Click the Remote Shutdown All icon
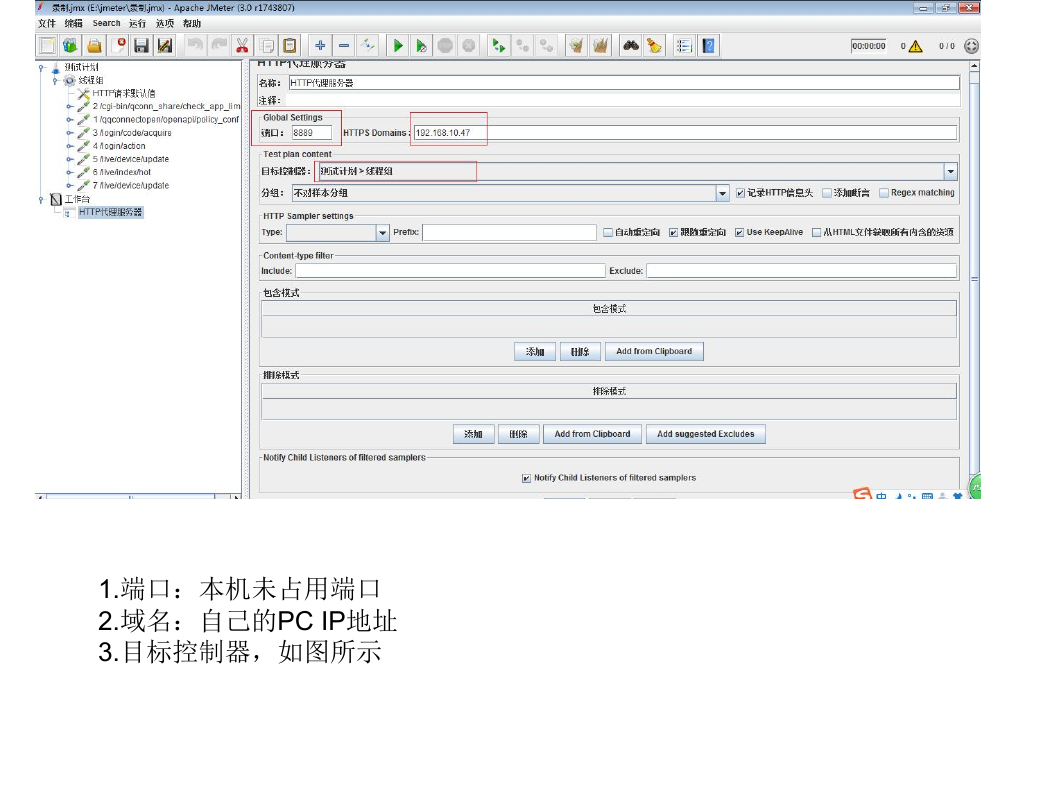Image resolution: width=1050 pixels, height=788 pixels. point(546,46)
